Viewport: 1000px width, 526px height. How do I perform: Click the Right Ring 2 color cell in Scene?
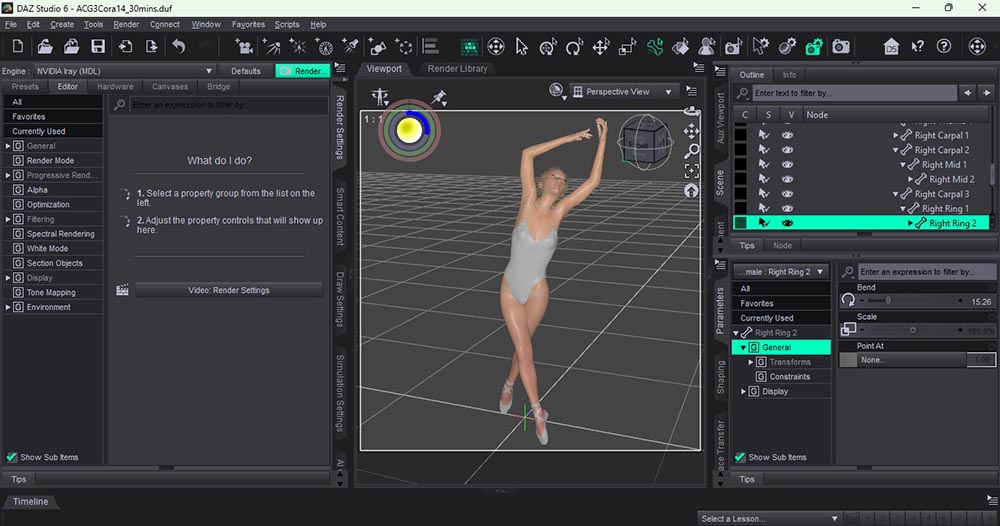click(740, 223)
